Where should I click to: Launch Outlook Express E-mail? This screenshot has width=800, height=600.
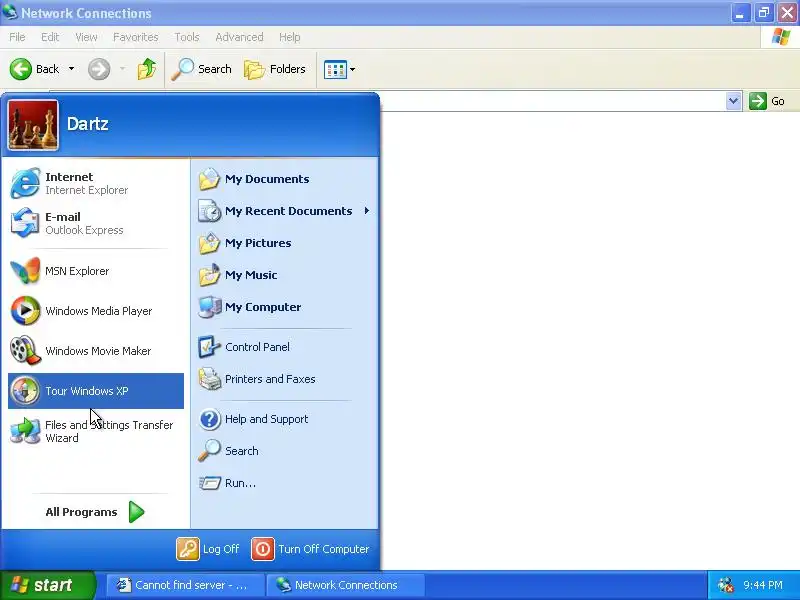(x=96, y=223)
